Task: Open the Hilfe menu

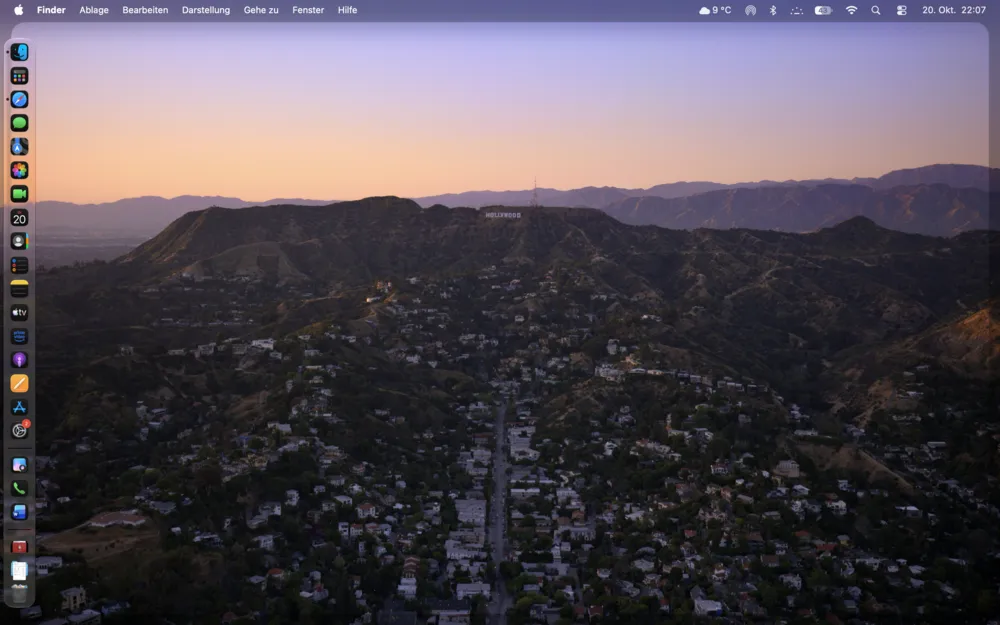Action: [x=348, y=10]
